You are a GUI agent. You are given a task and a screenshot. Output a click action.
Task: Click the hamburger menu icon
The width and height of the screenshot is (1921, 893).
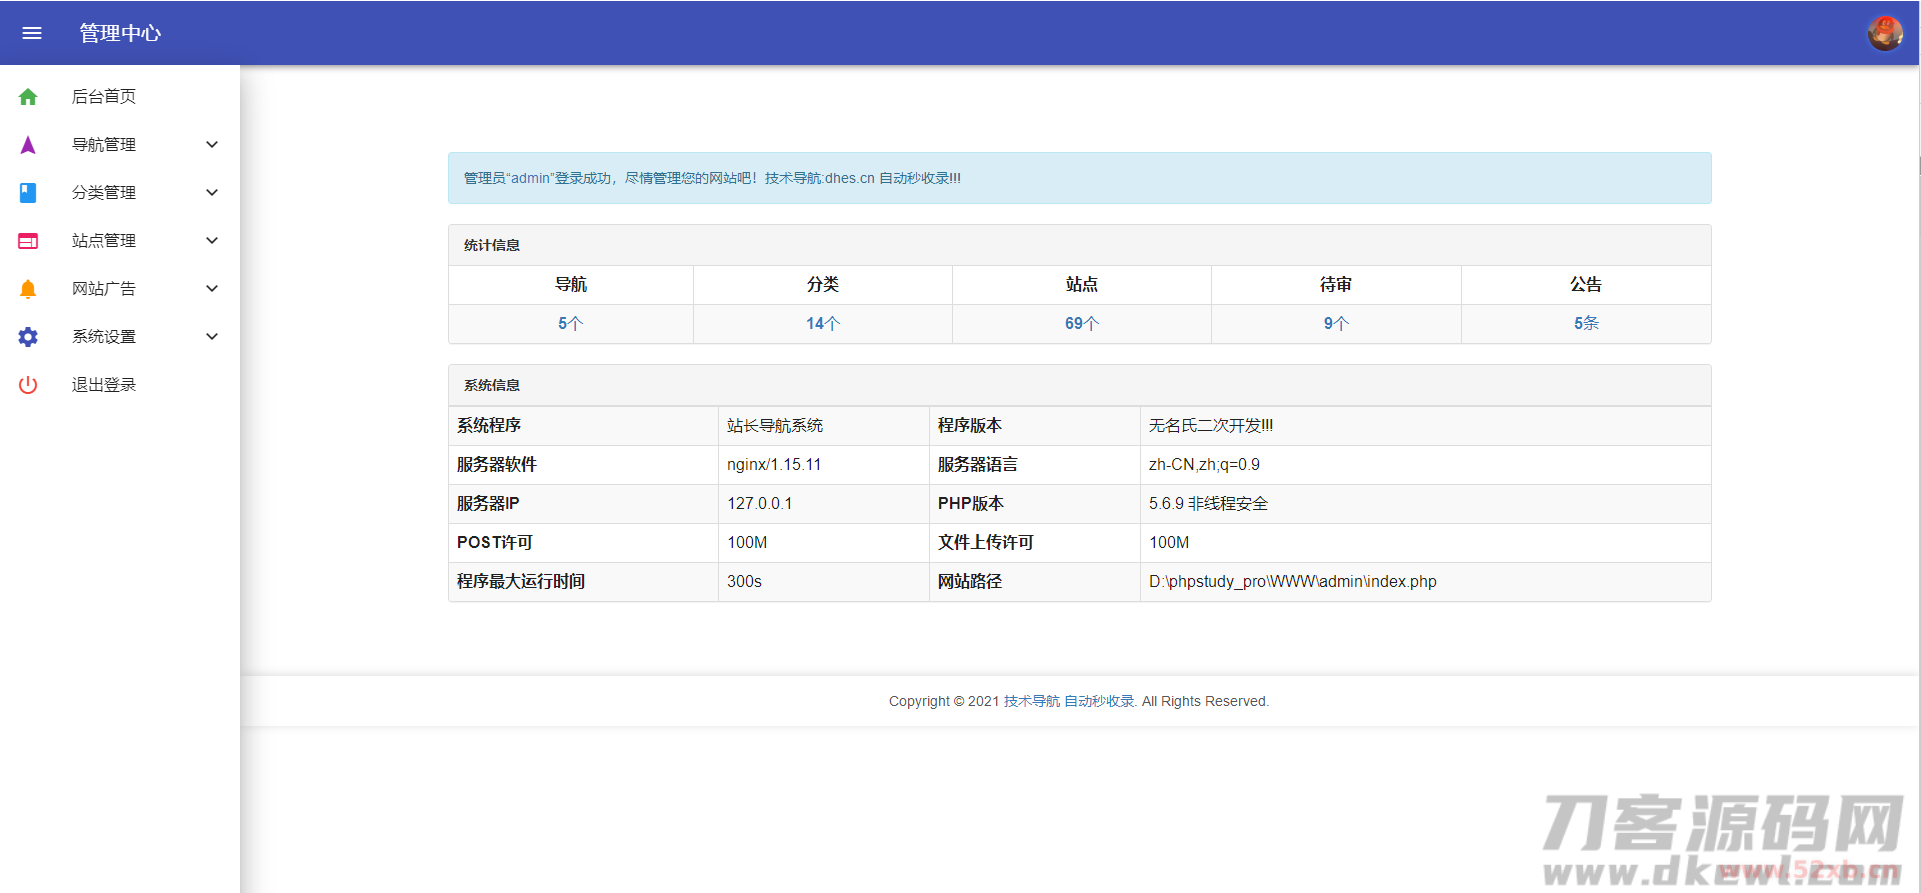(x=32, y=33)
